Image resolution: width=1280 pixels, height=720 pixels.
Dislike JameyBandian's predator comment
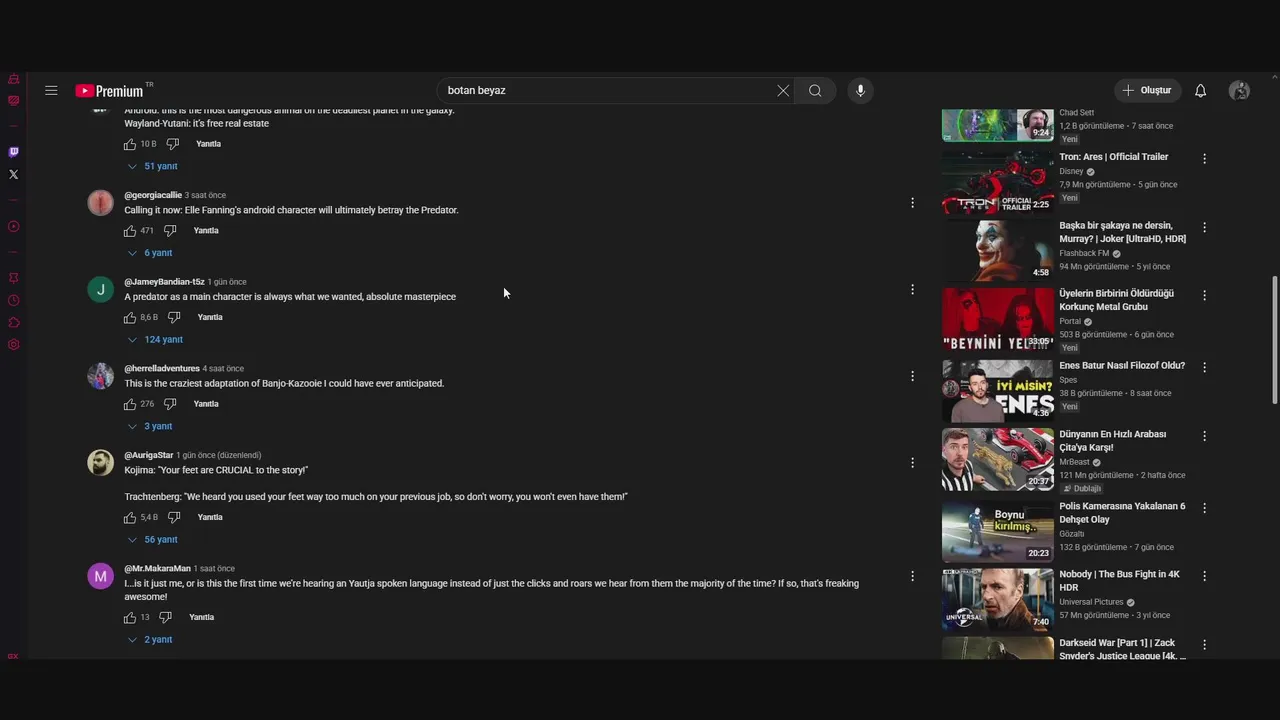(174, 317)
